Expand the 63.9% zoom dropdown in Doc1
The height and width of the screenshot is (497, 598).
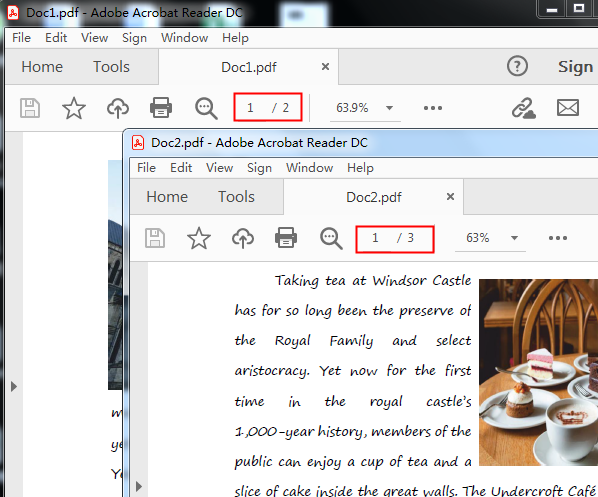click(x=389, y=108)
